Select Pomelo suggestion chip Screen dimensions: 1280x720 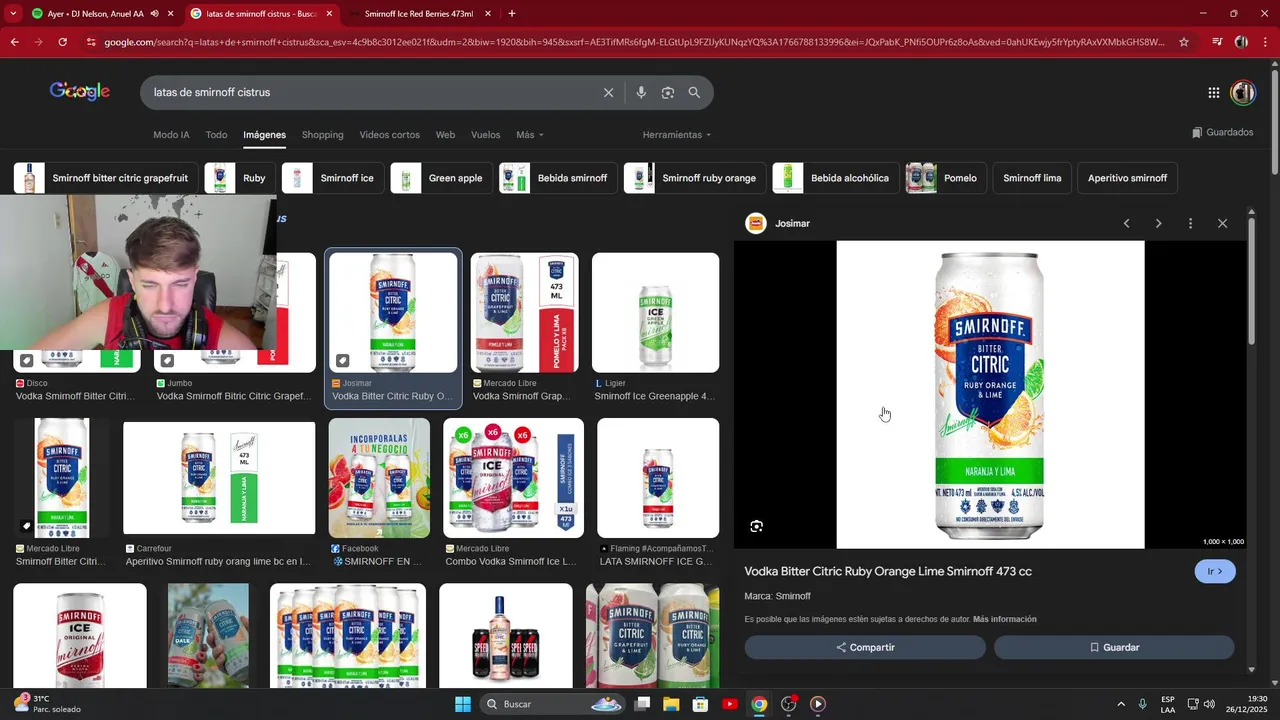pyautogui.click(x=946, y=178)
